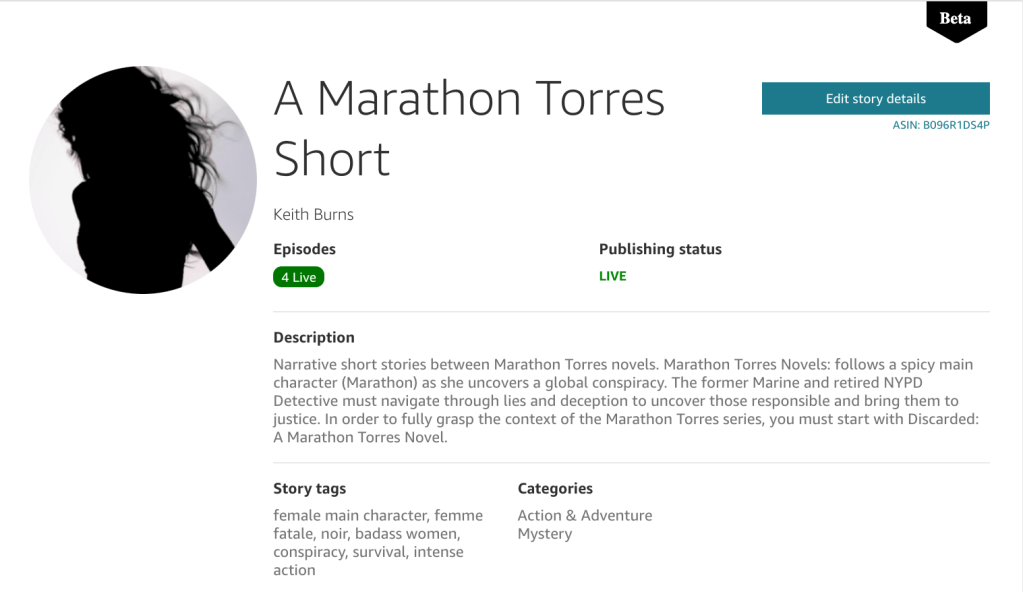Viewport: 1023px width, 592px height.
Task: Click the Episodes label
Action: point(304,249)
